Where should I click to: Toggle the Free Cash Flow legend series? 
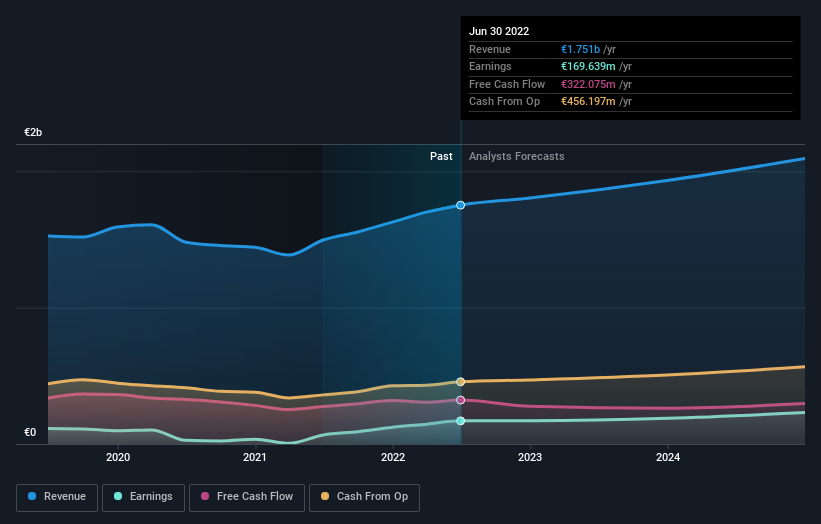click(x=247, y=497)
